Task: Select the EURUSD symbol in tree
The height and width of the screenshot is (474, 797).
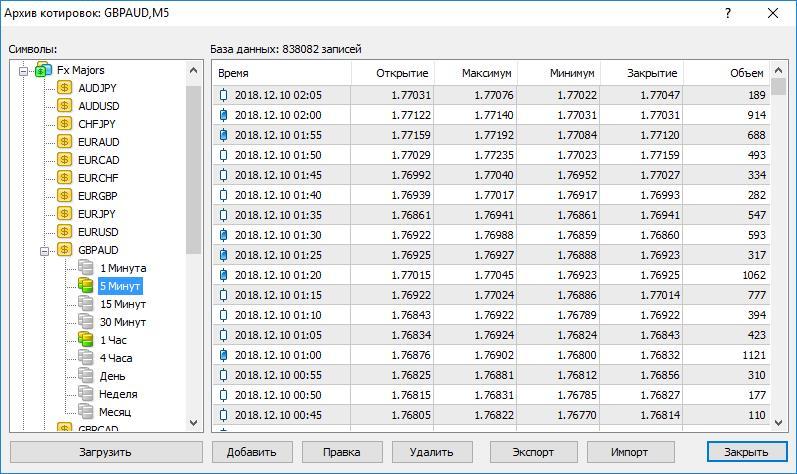Action: coord(98,232)
